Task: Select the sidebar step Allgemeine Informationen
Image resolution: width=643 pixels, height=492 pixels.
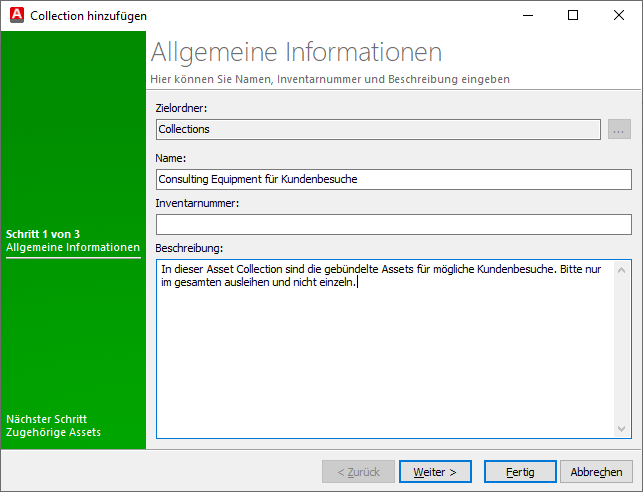Action: coord(73,247)
